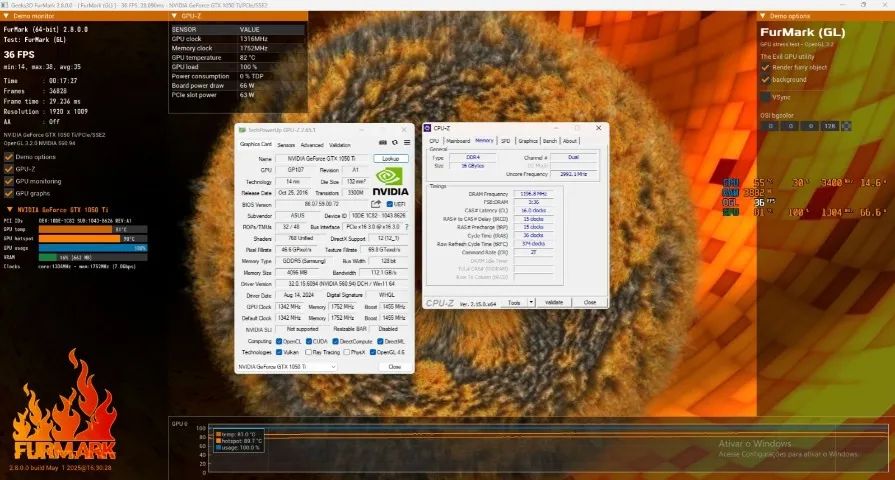Click the BIOS export share icon in GPU-Z
This screenshot has height=480, width=895.
(376, 204)
